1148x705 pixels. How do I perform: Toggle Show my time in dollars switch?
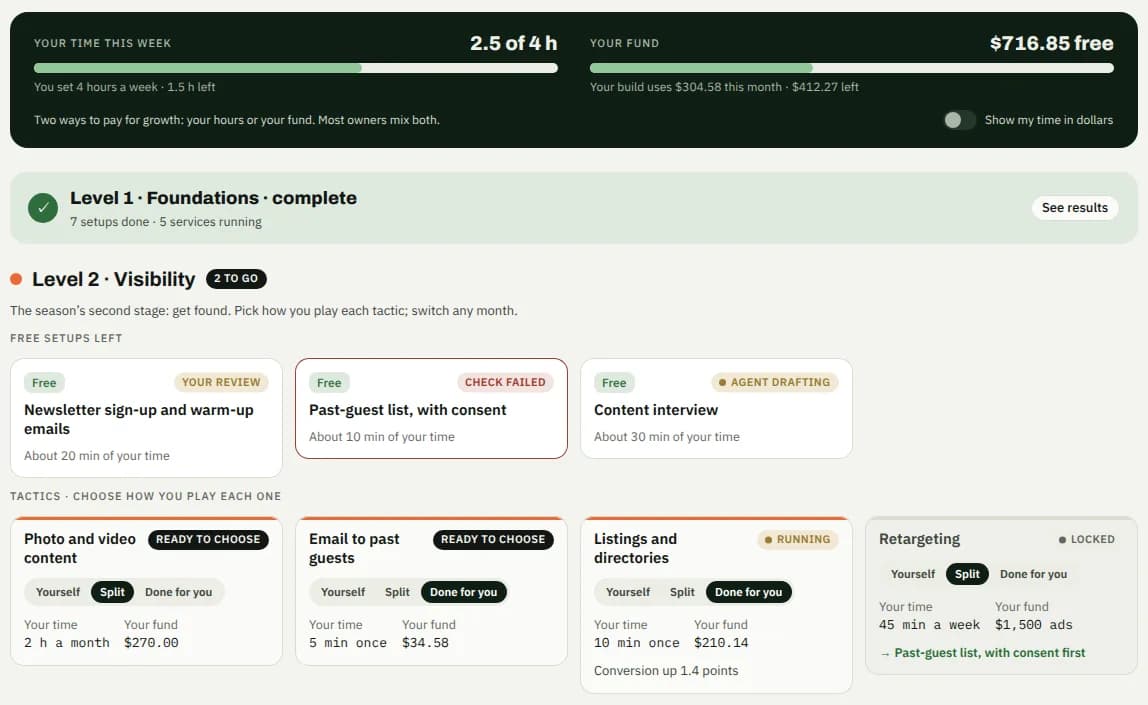(959, 120)
